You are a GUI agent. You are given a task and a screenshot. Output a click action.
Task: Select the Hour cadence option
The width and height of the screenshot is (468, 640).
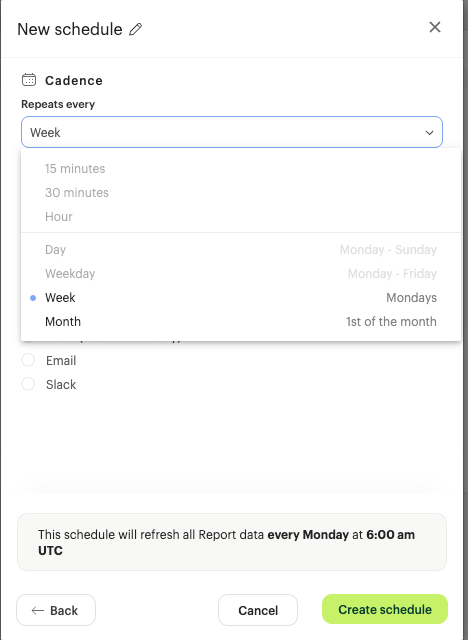click(x=241, y=217)
